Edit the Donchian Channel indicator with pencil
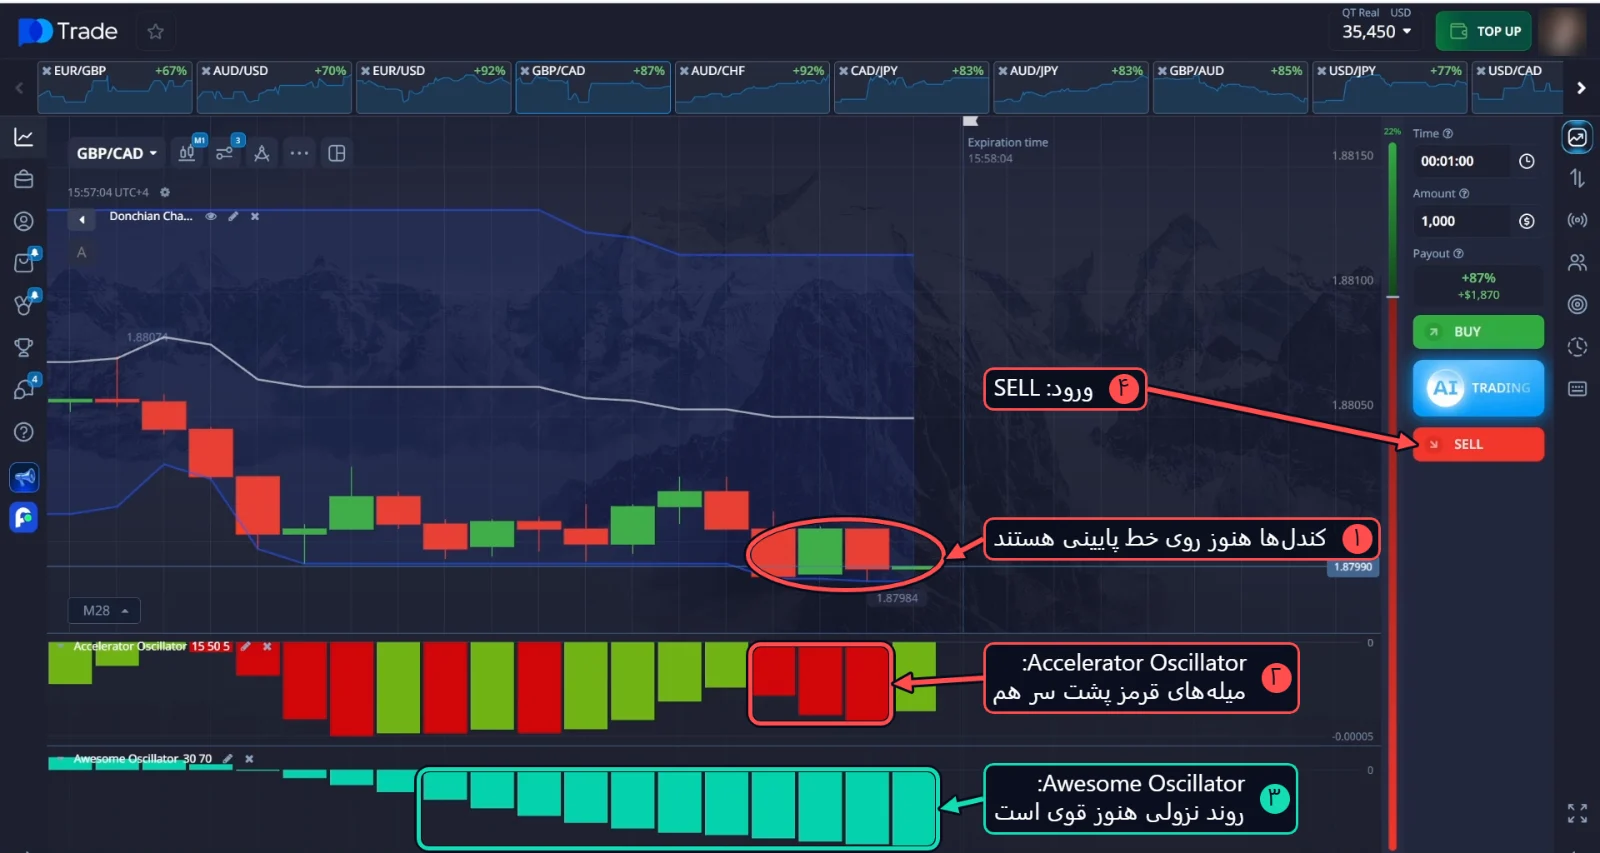 (x=233, y=216)
